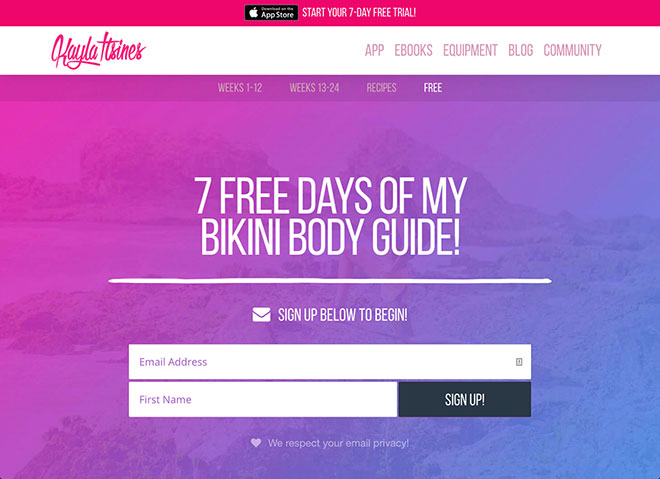This screenshot has height=479, width=660.
Task: Switch to the WEEKS 1-12 tab
Action: (240, 88)
